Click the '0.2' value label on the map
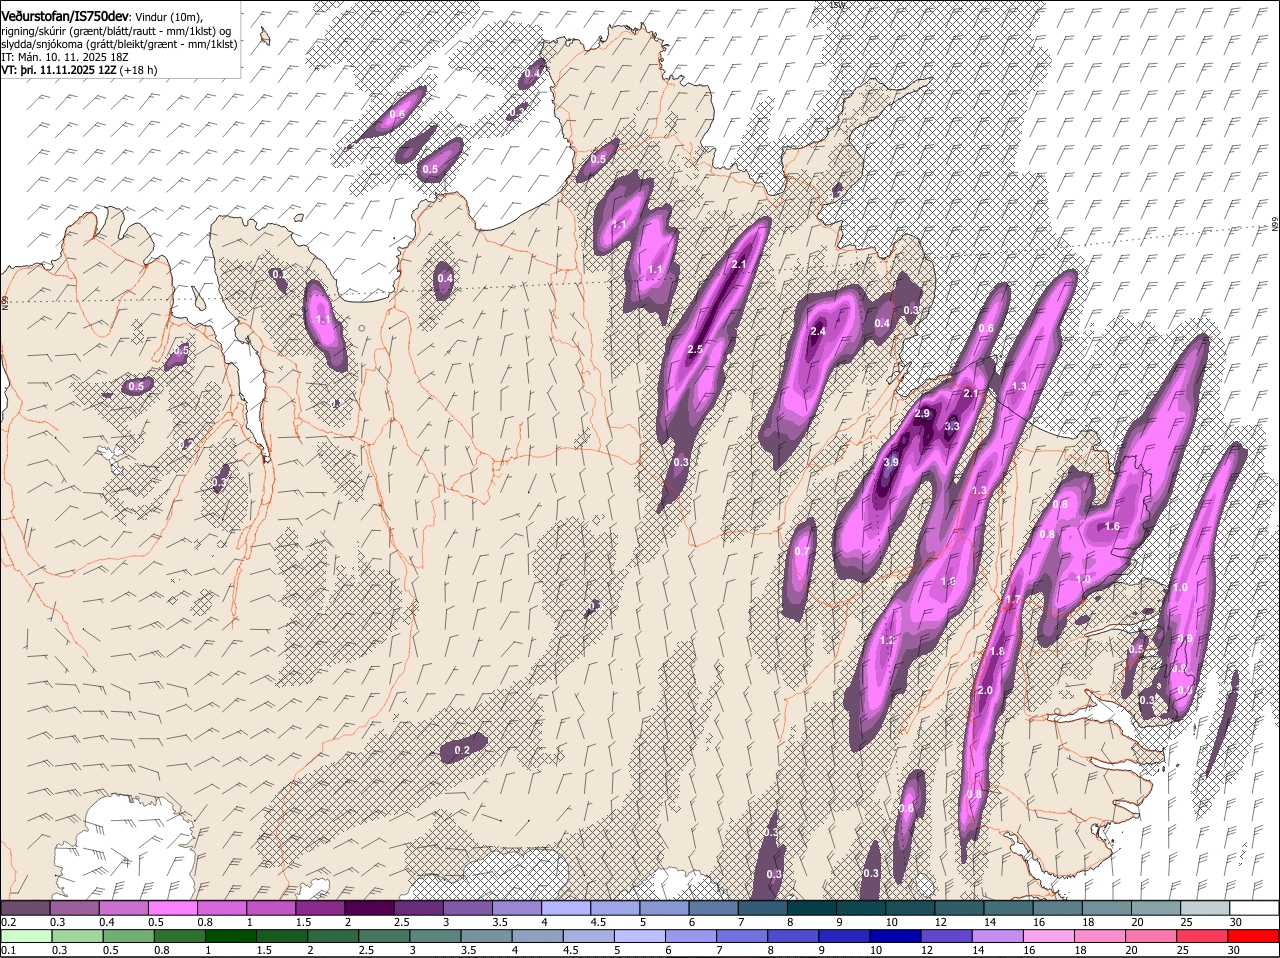 462,750
